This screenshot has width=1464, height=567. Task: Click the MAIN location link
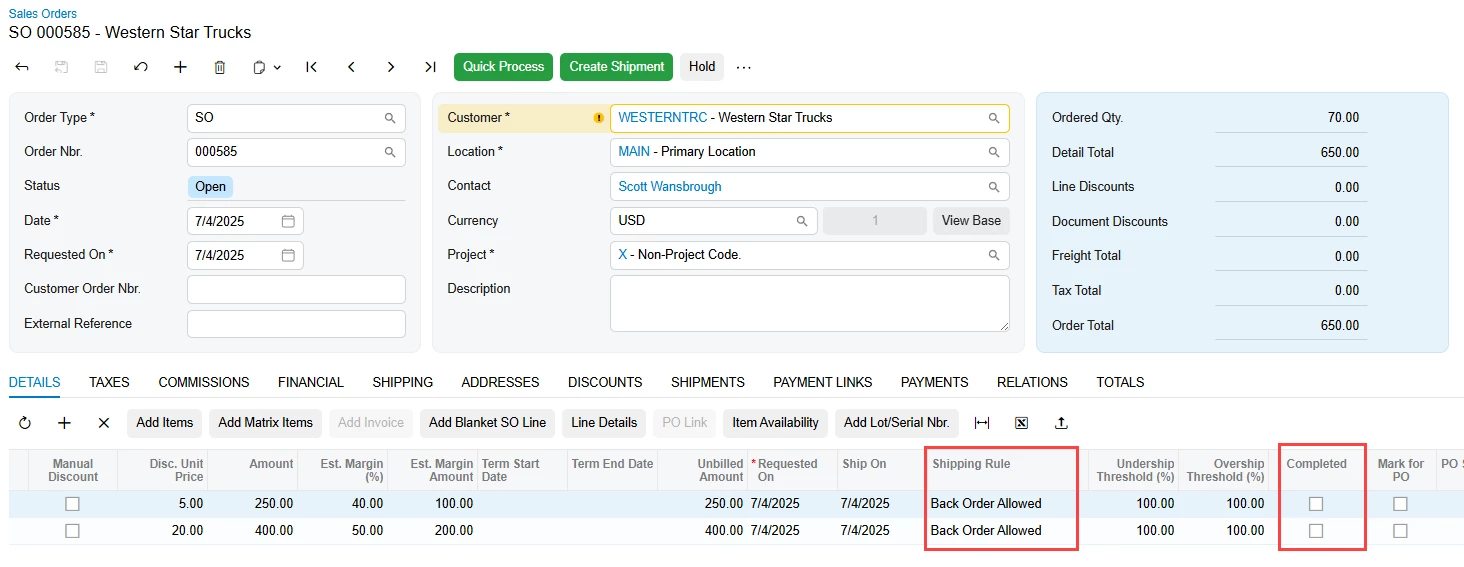click(634, 151)
